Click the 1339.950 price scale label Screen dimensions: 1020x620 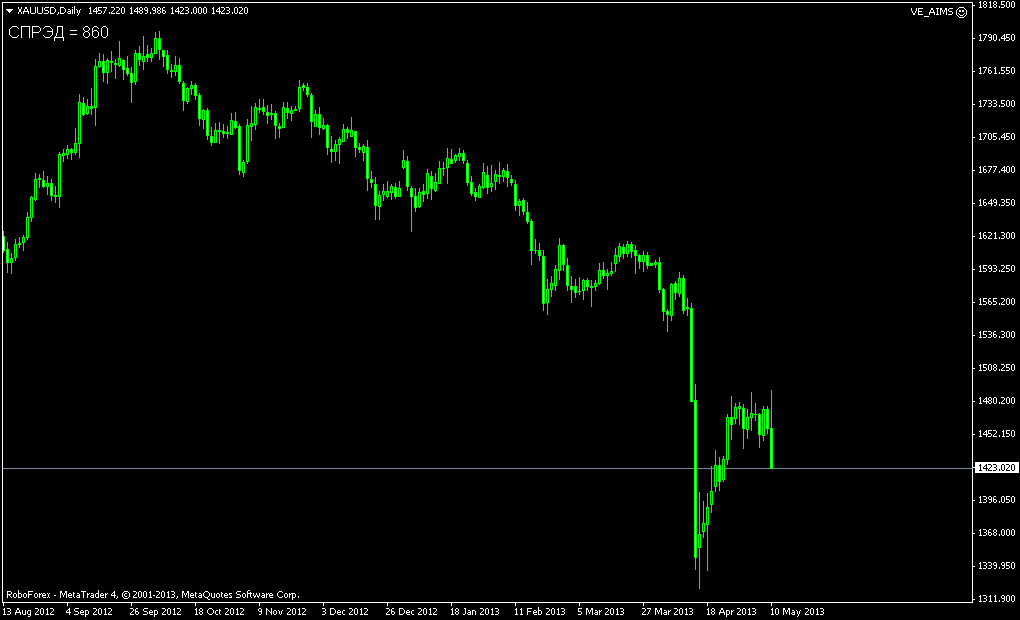coord(997,565)
